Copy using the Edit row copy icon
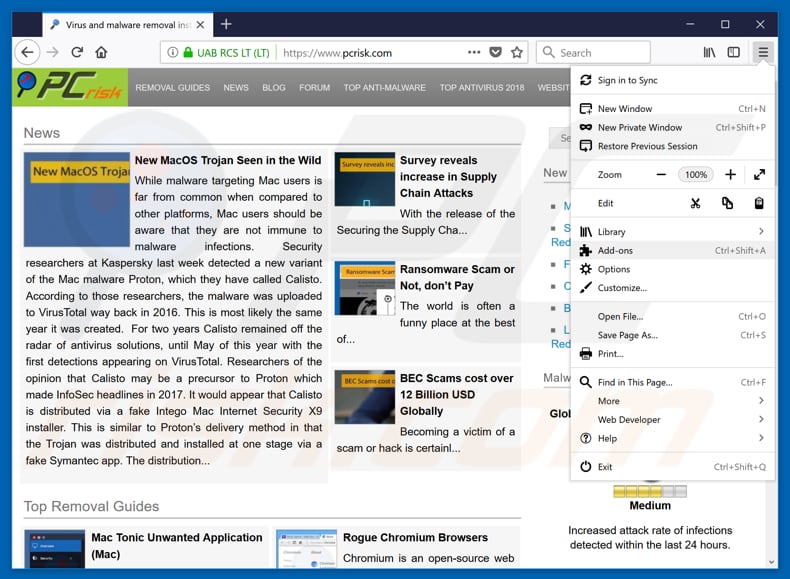Image resolution: width=790 pixels, height=579 pixels. [x=727, y=204]
